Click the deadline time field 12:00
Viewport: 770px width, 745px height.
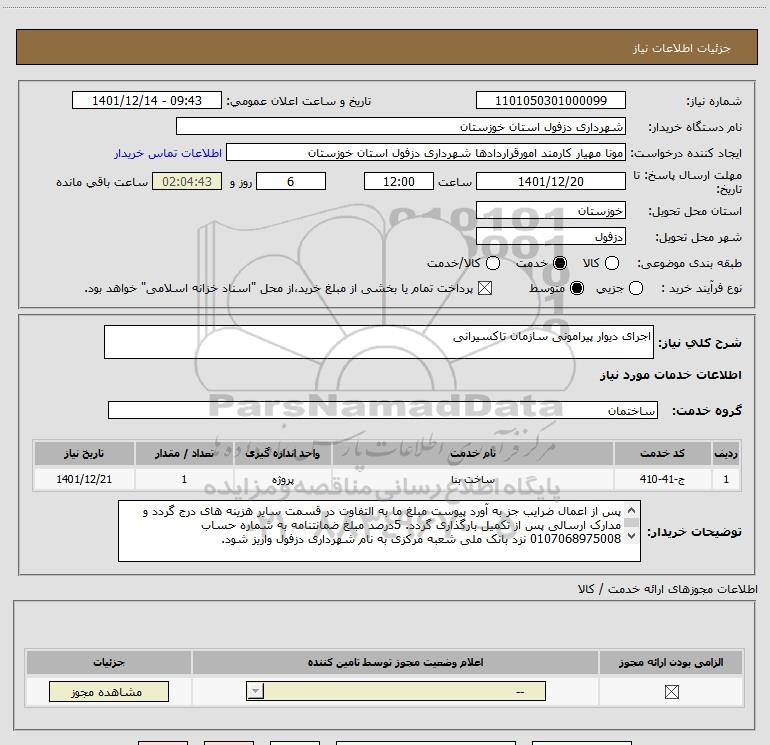pos(399,181)
